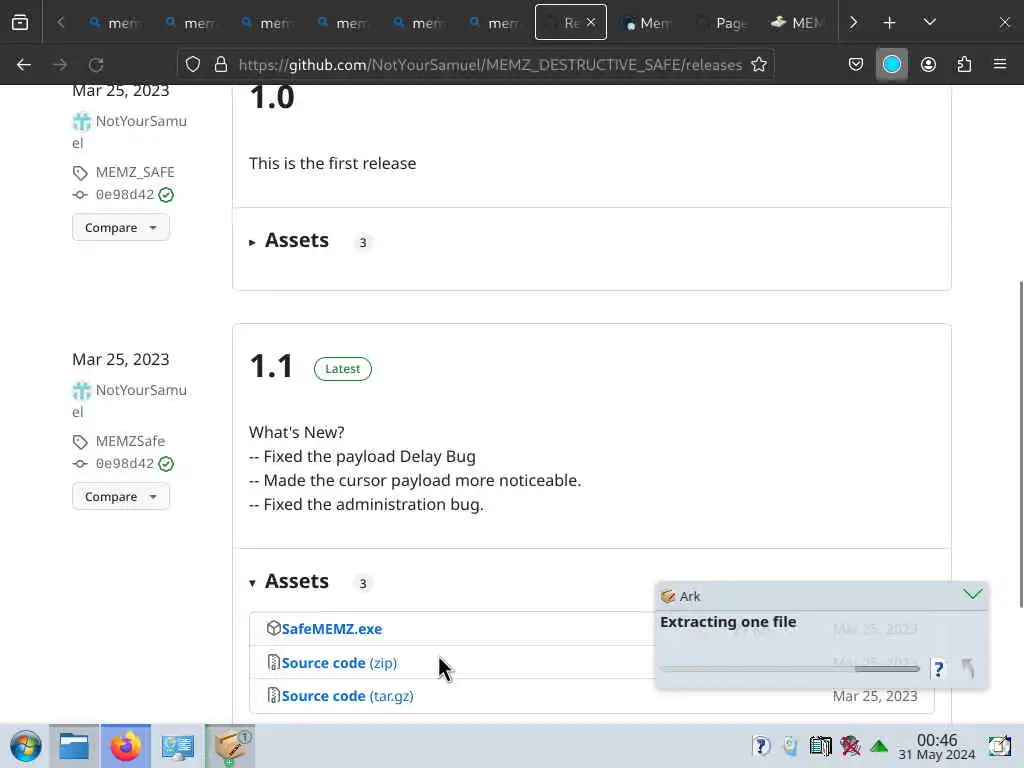This screenshot has height=768, width=1024.
Task: Switch to the 'Page' tab
Action: point(724,23)
